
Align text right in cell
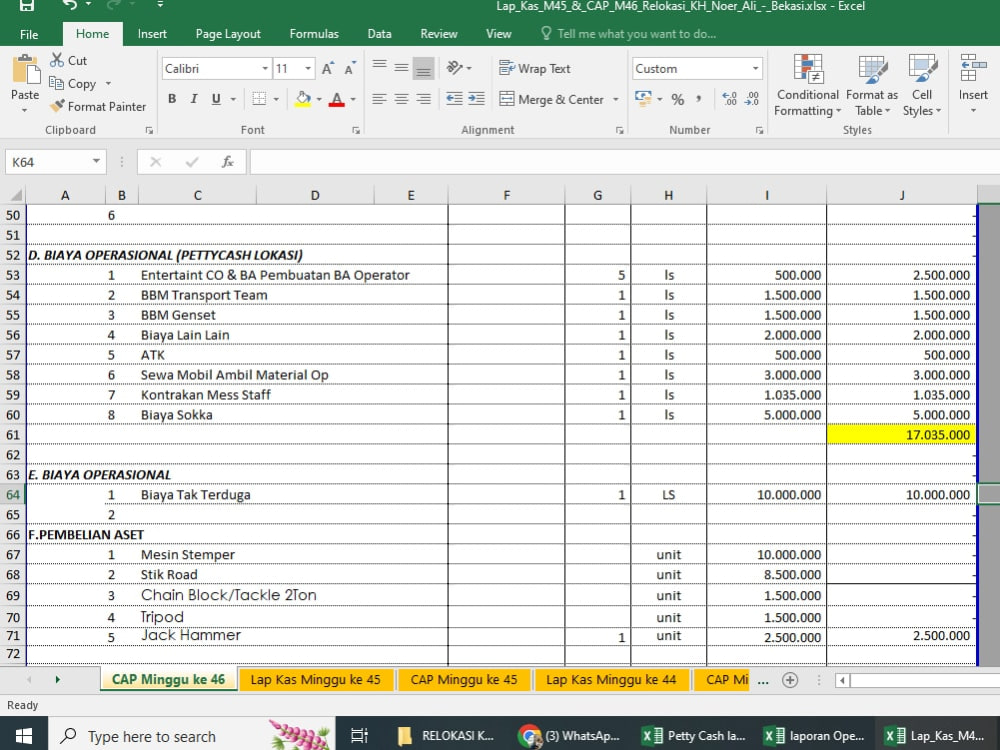click(423, 99)
